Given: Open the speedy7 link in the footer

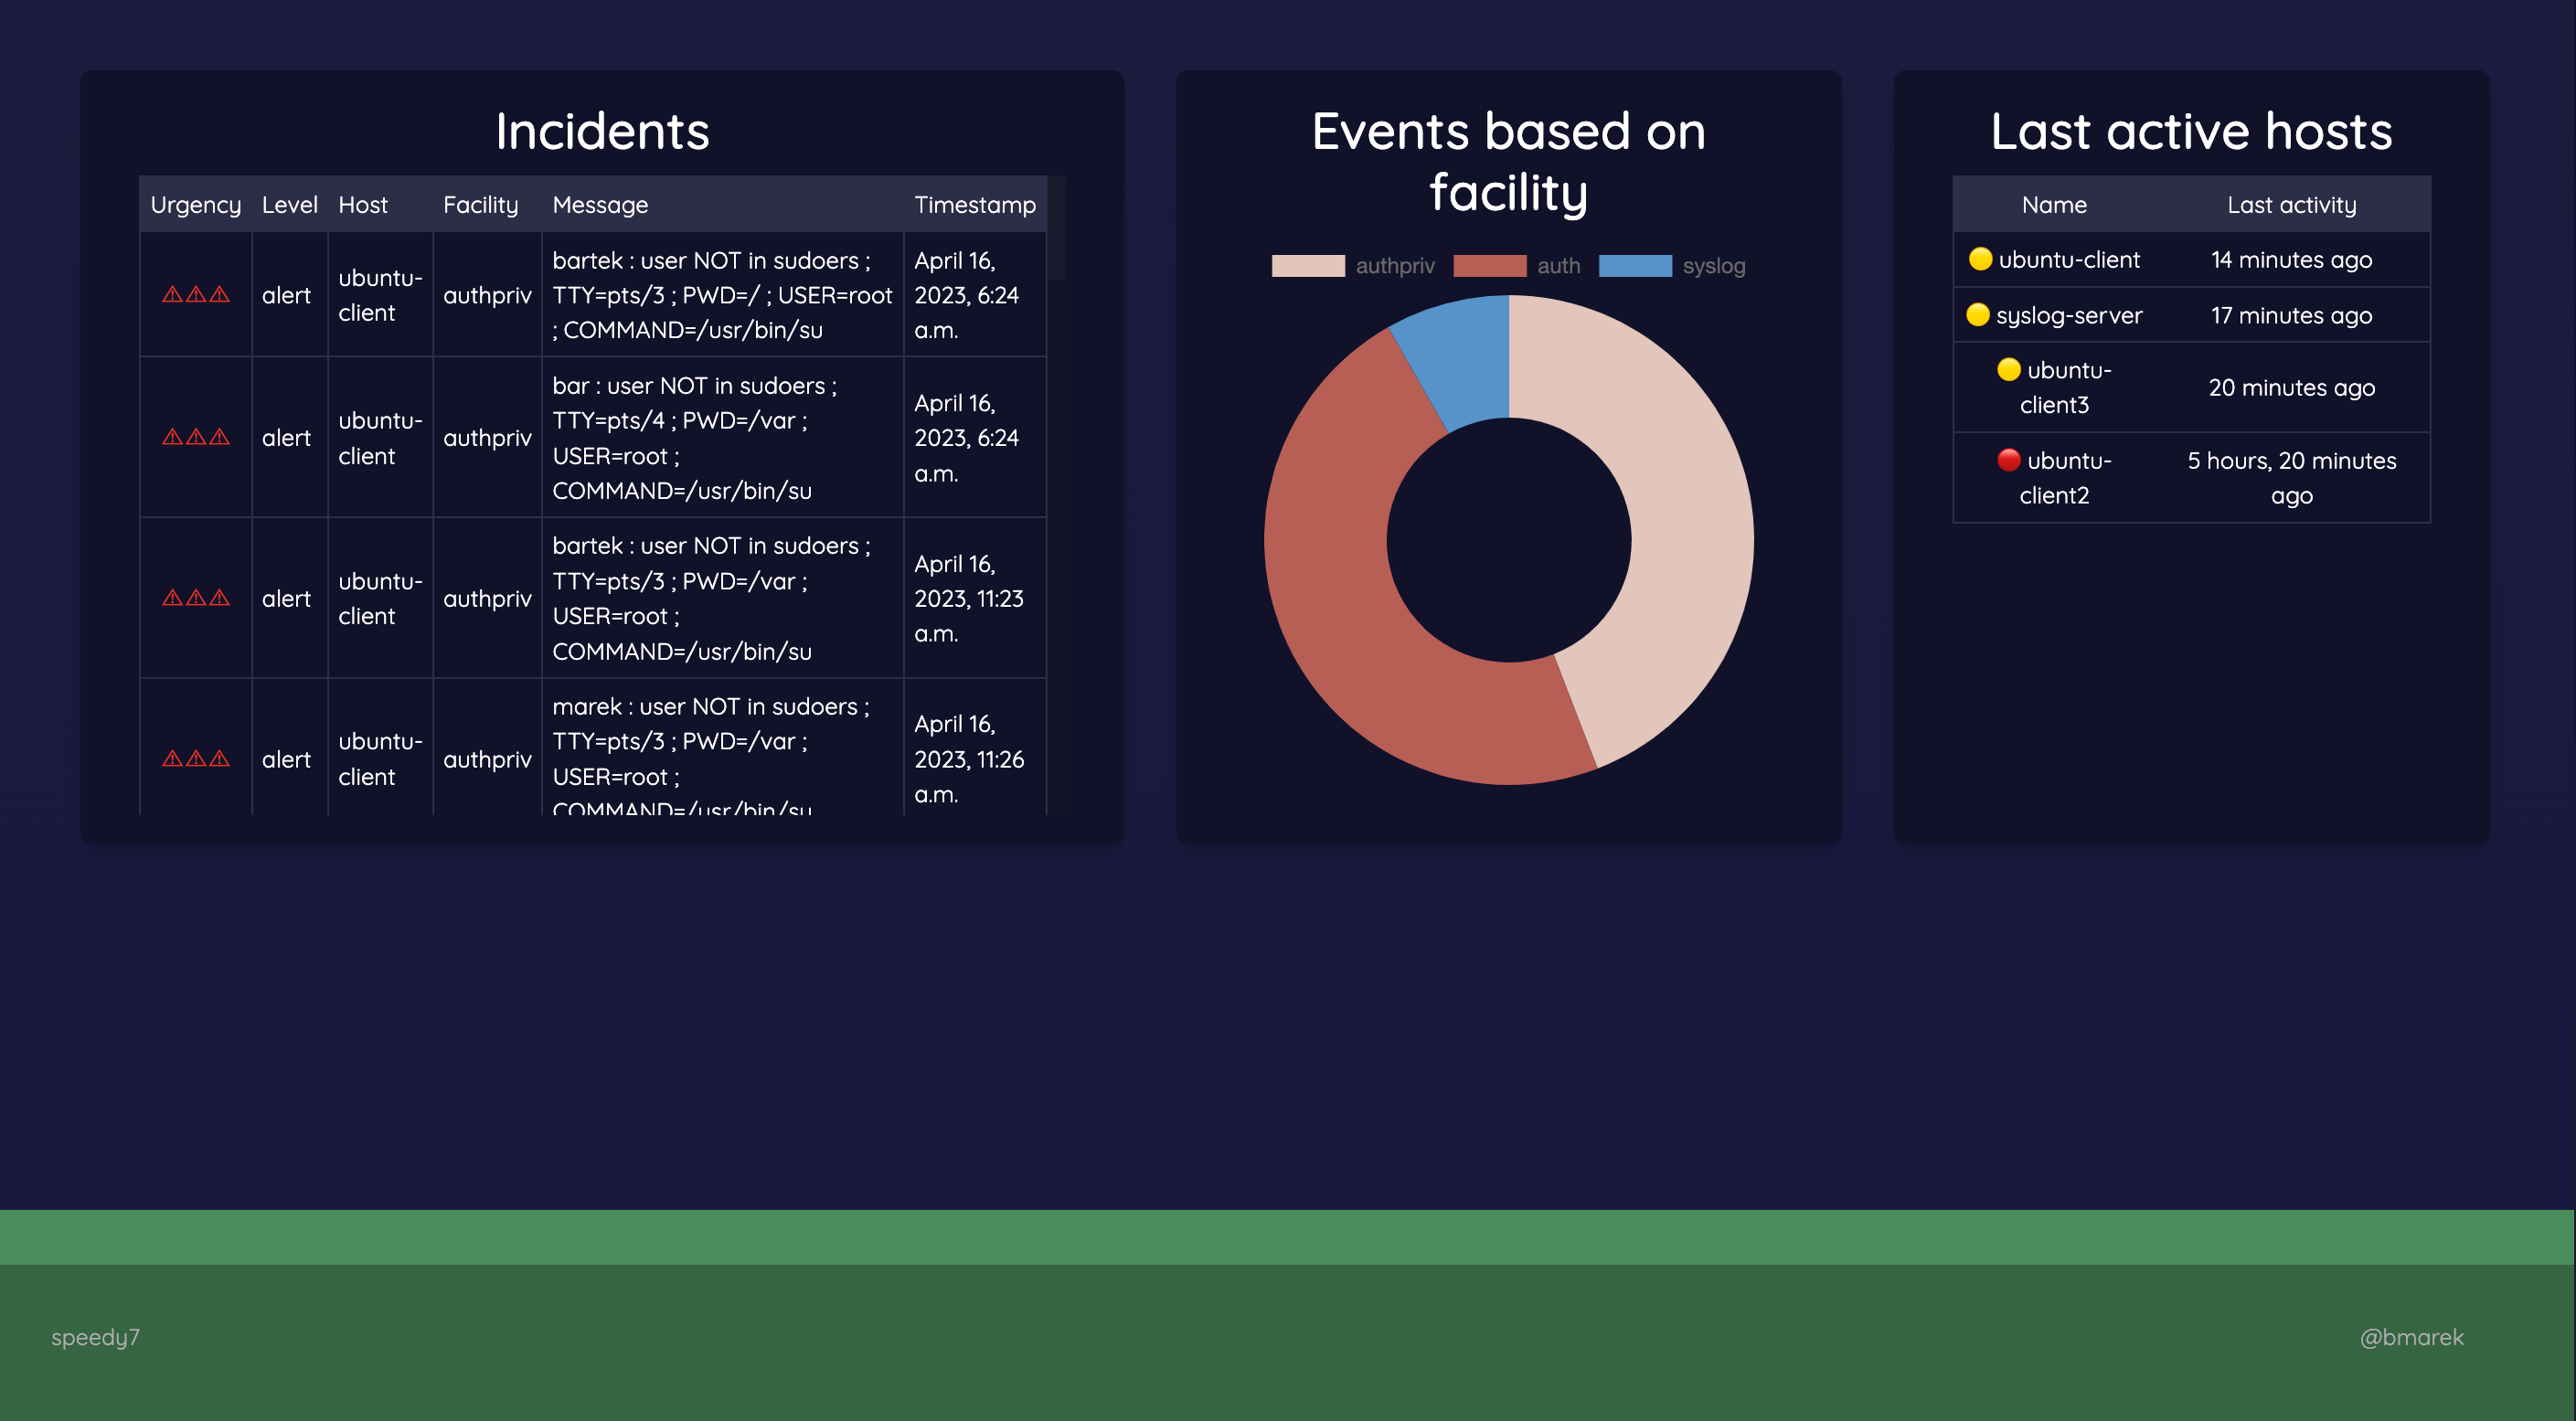Looking at the screenshot, I should (96, 1336).
